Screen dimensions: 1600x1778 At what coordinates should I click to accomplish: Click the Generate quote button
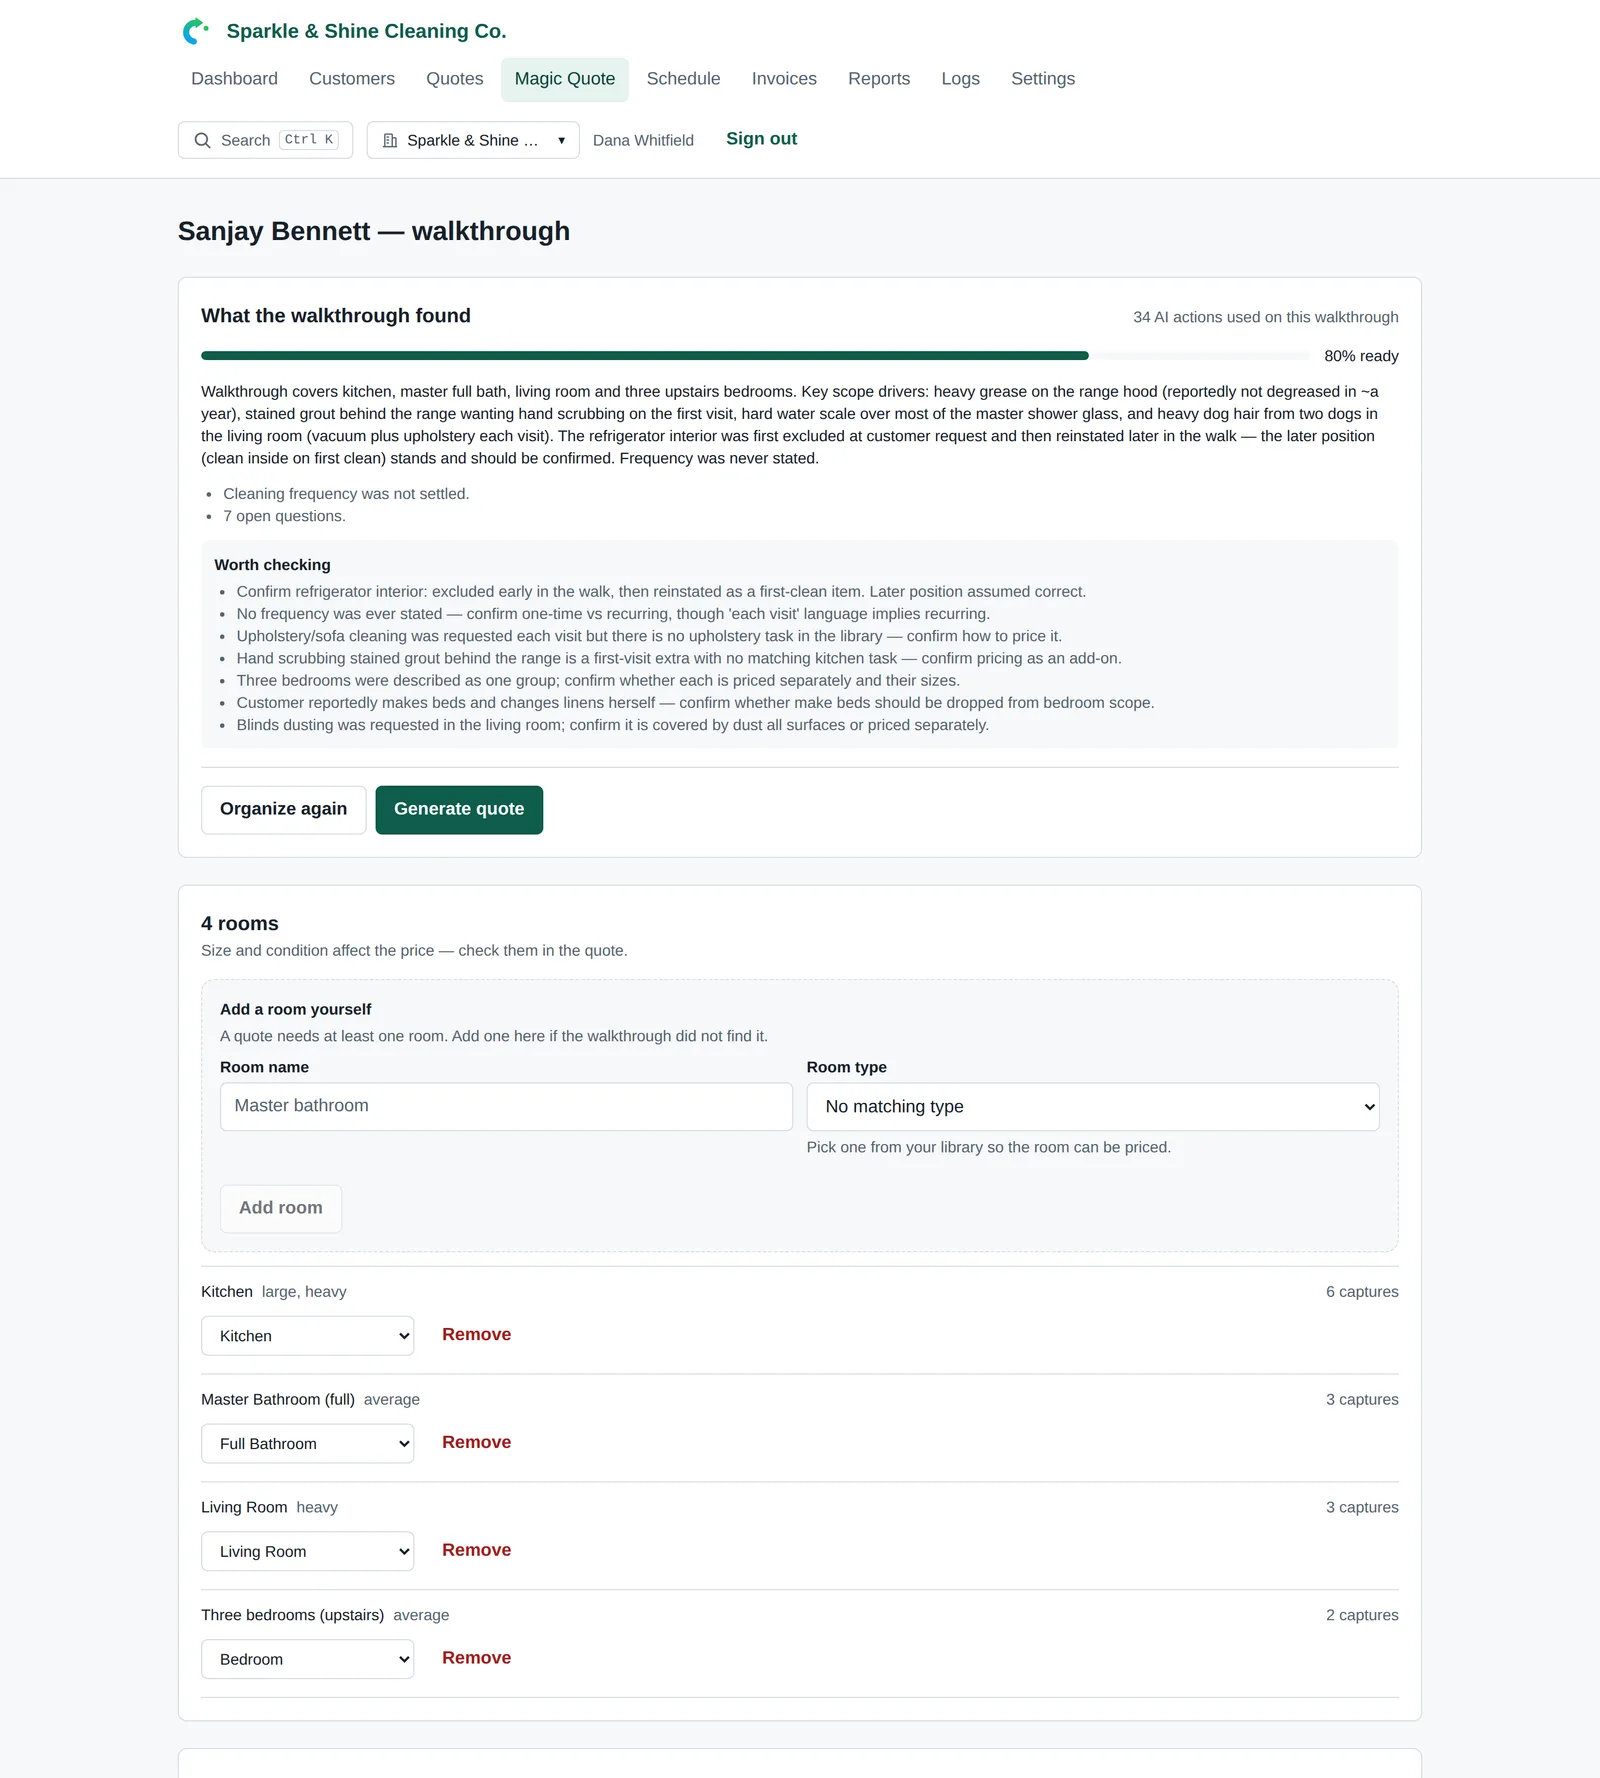coord(459,810)
